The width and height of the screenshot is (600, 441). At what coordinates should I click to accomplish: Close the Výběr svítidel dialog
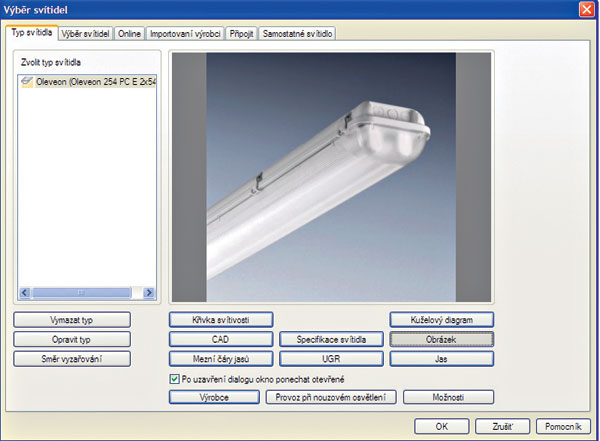585,9
